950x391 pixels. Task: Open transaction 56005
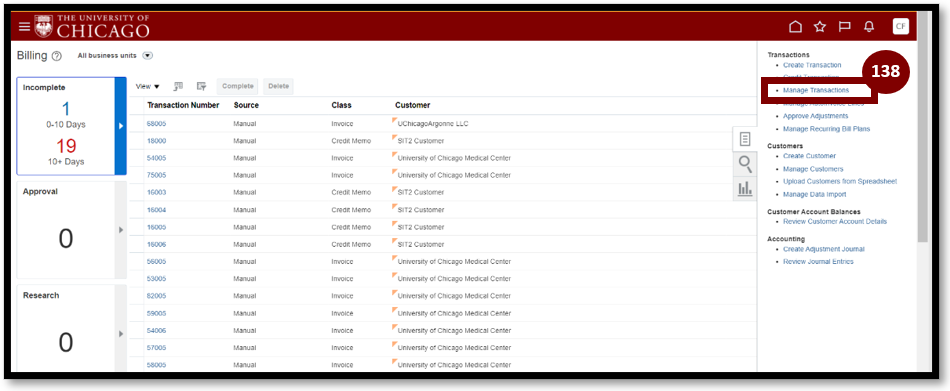click(156, 262)
